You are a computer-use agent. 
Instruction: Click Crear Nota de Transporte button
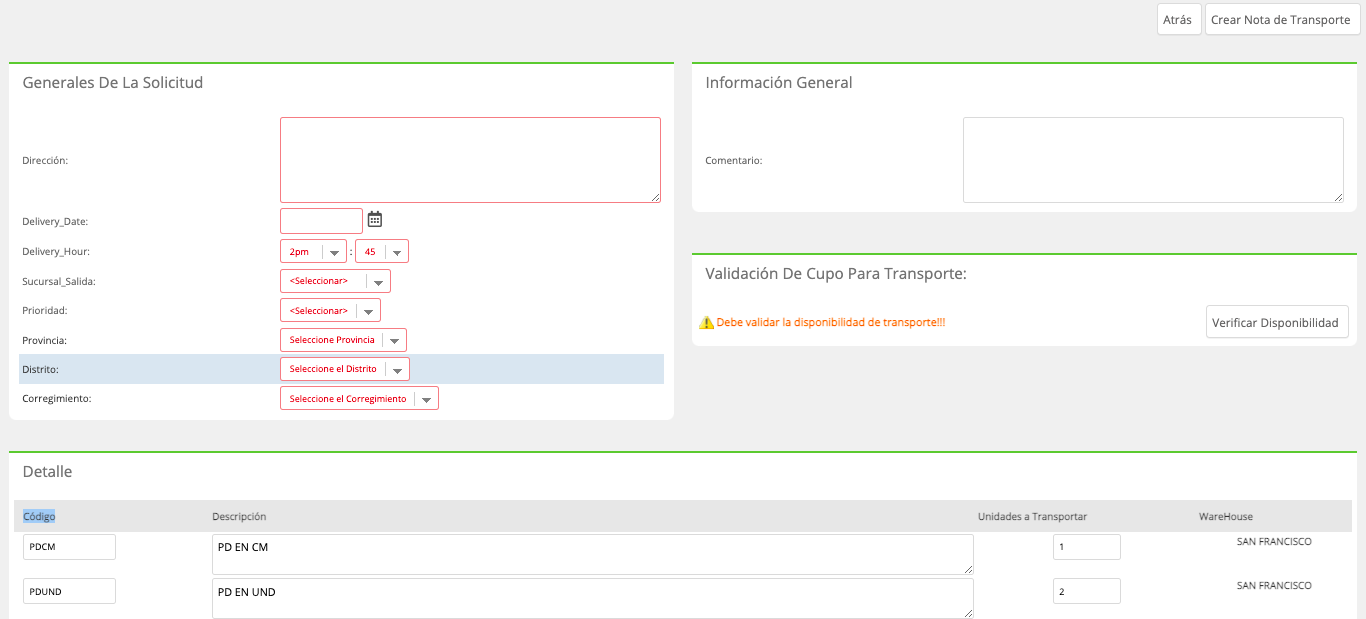(x=1282, y=20)
